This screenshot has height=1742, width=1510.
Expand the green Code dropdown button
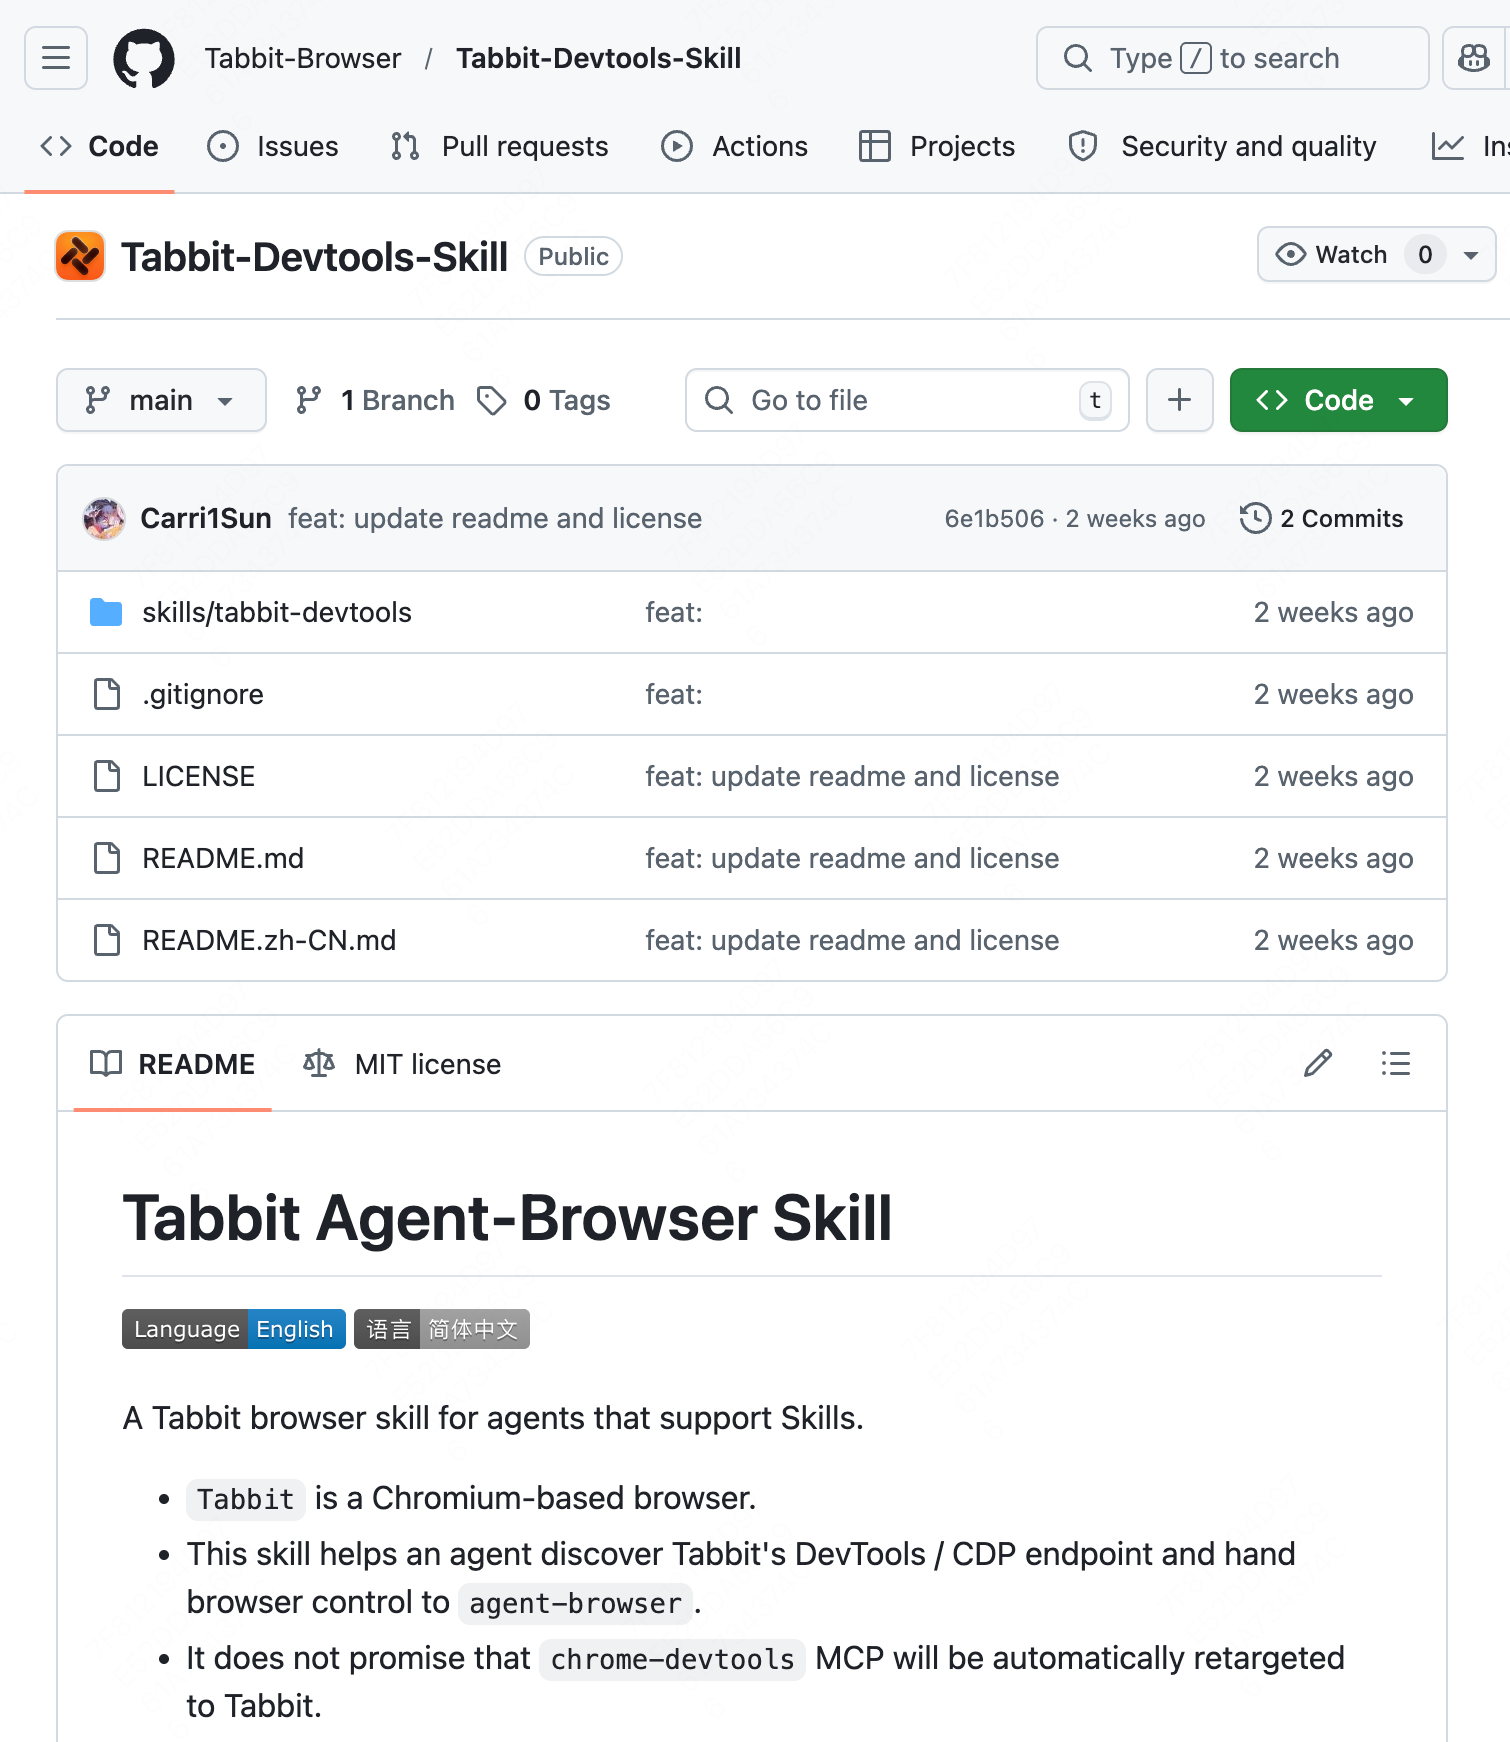1338,400
